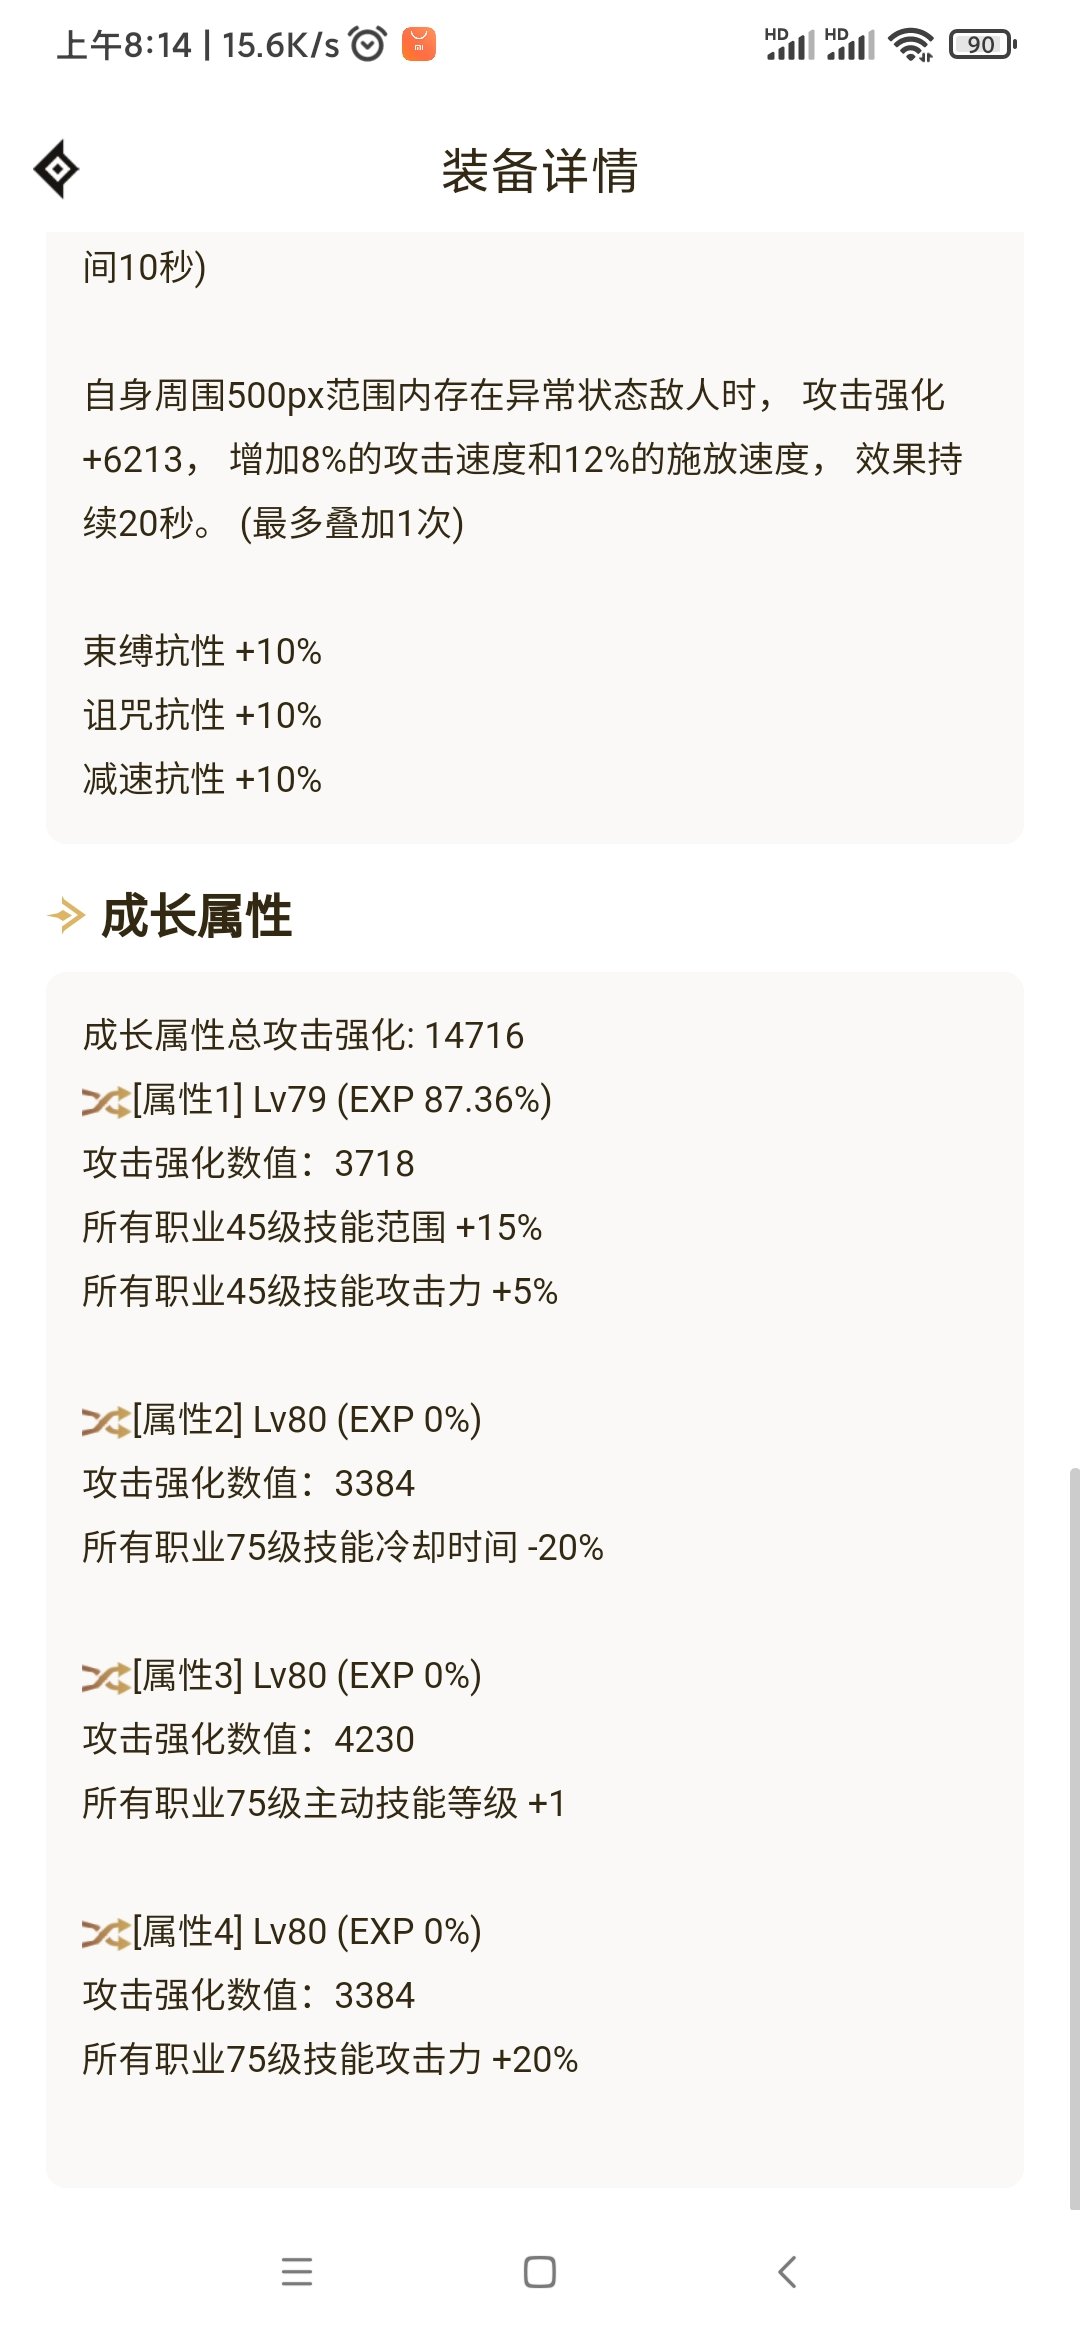Viewport: 1080px width, 2340px height.
Task: Select the 成长属性总攻击强化: 14716 line
Action: (303, 1035)
